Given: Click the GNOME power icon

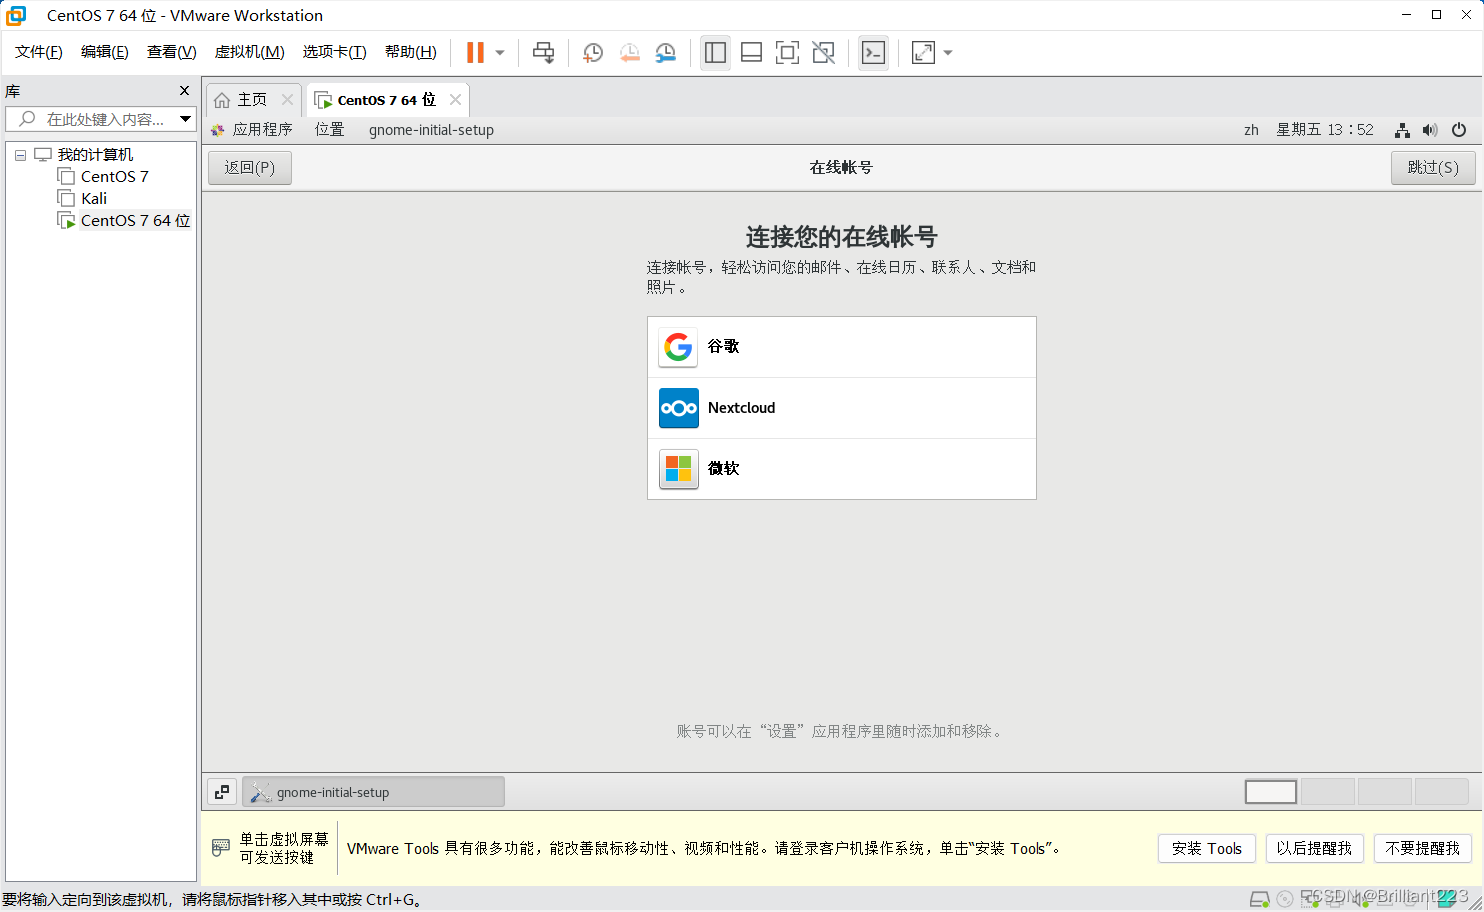Looking at the screenshot, I should point(1459,130).
